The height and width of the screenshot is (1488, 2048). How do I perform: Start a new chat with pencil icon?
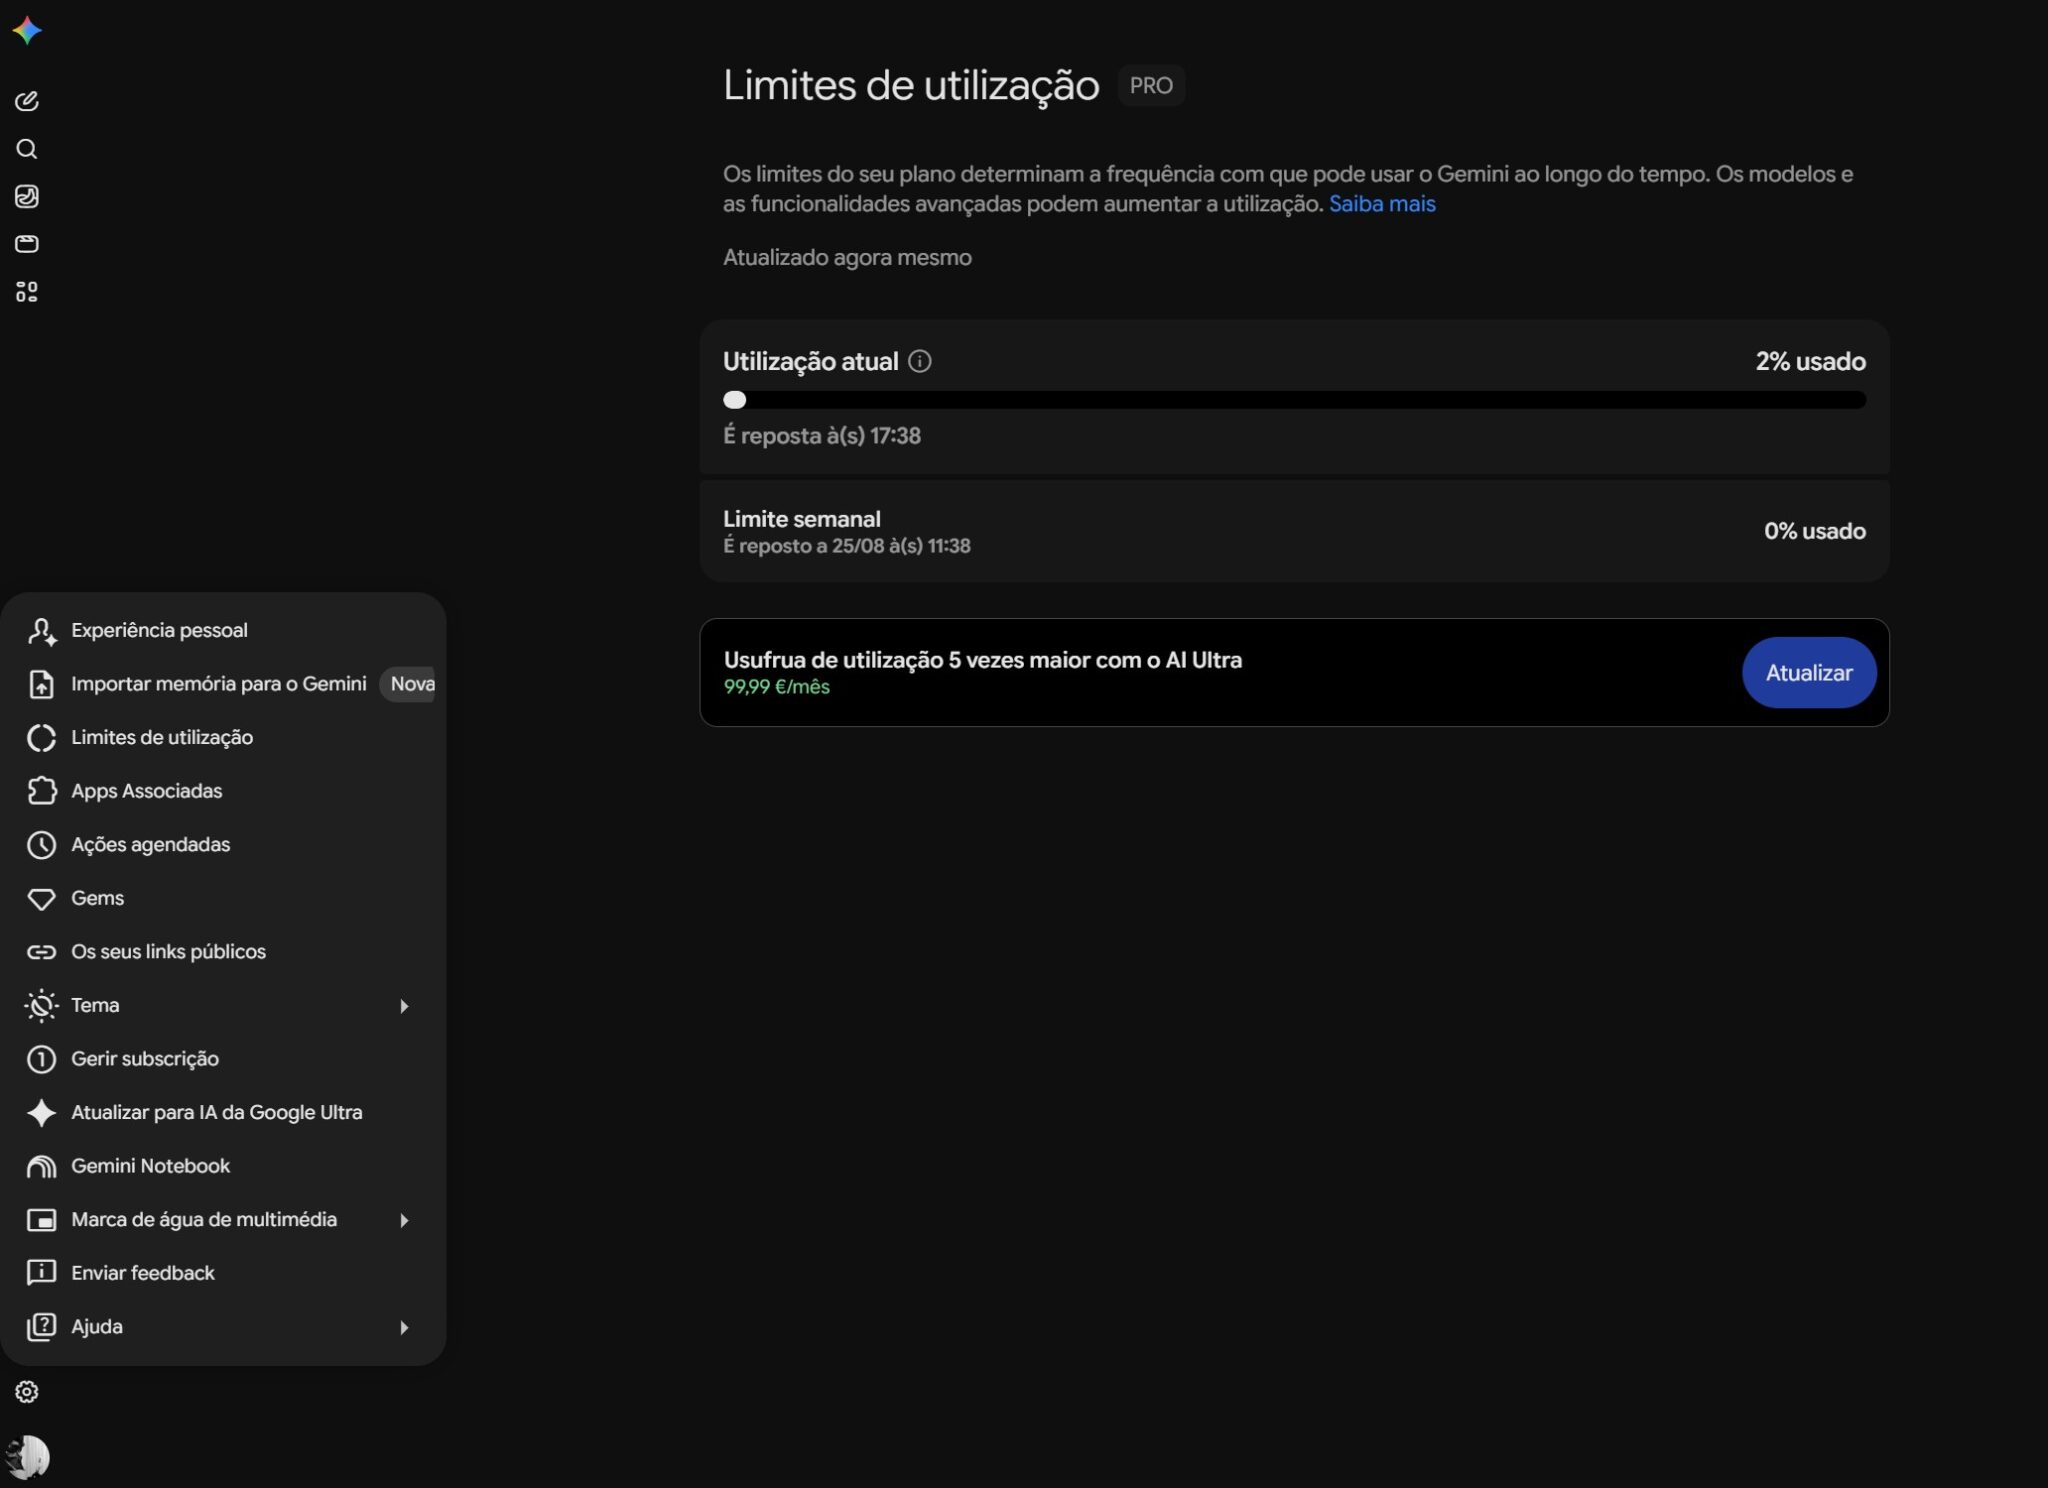click(27, 101)
